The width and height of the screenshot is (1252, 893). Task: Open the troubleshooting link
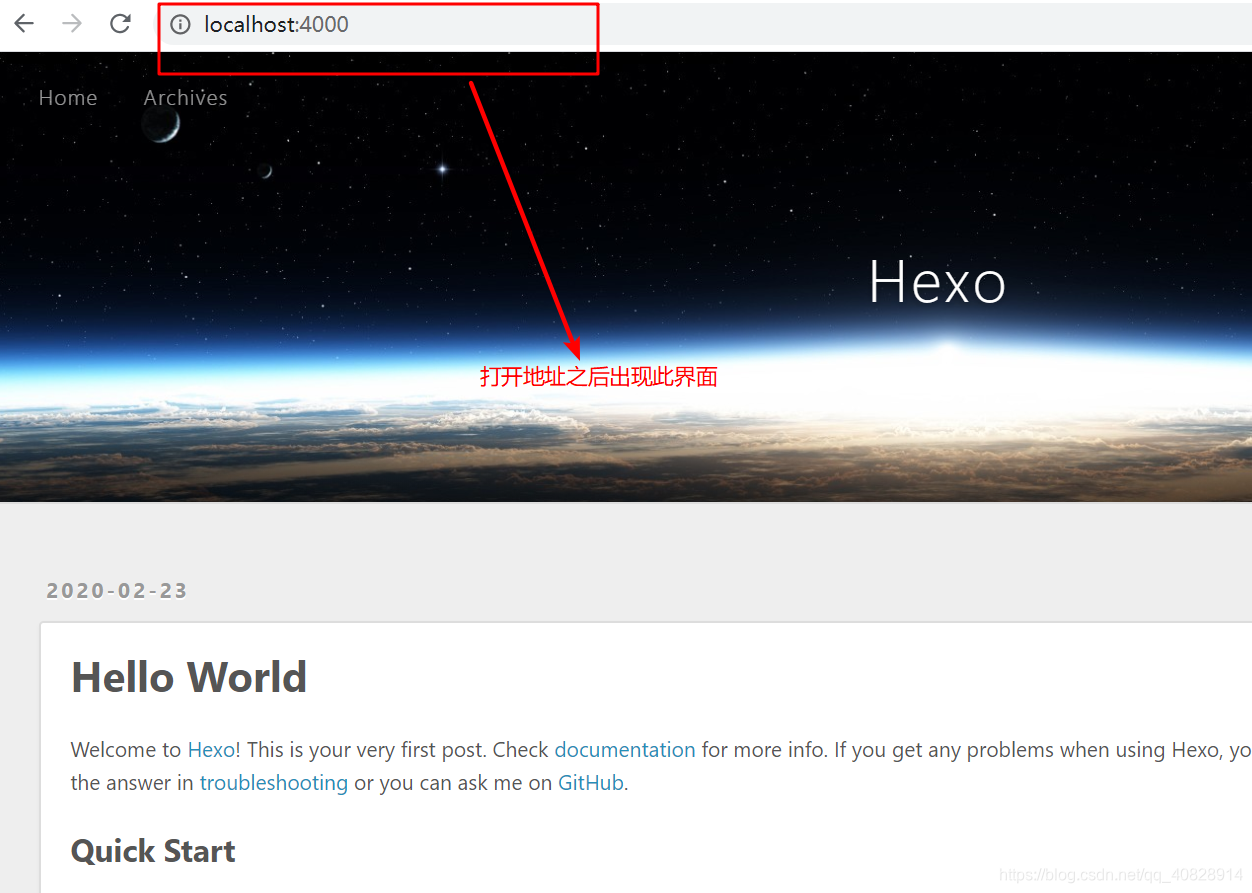(x=274, y=783)
